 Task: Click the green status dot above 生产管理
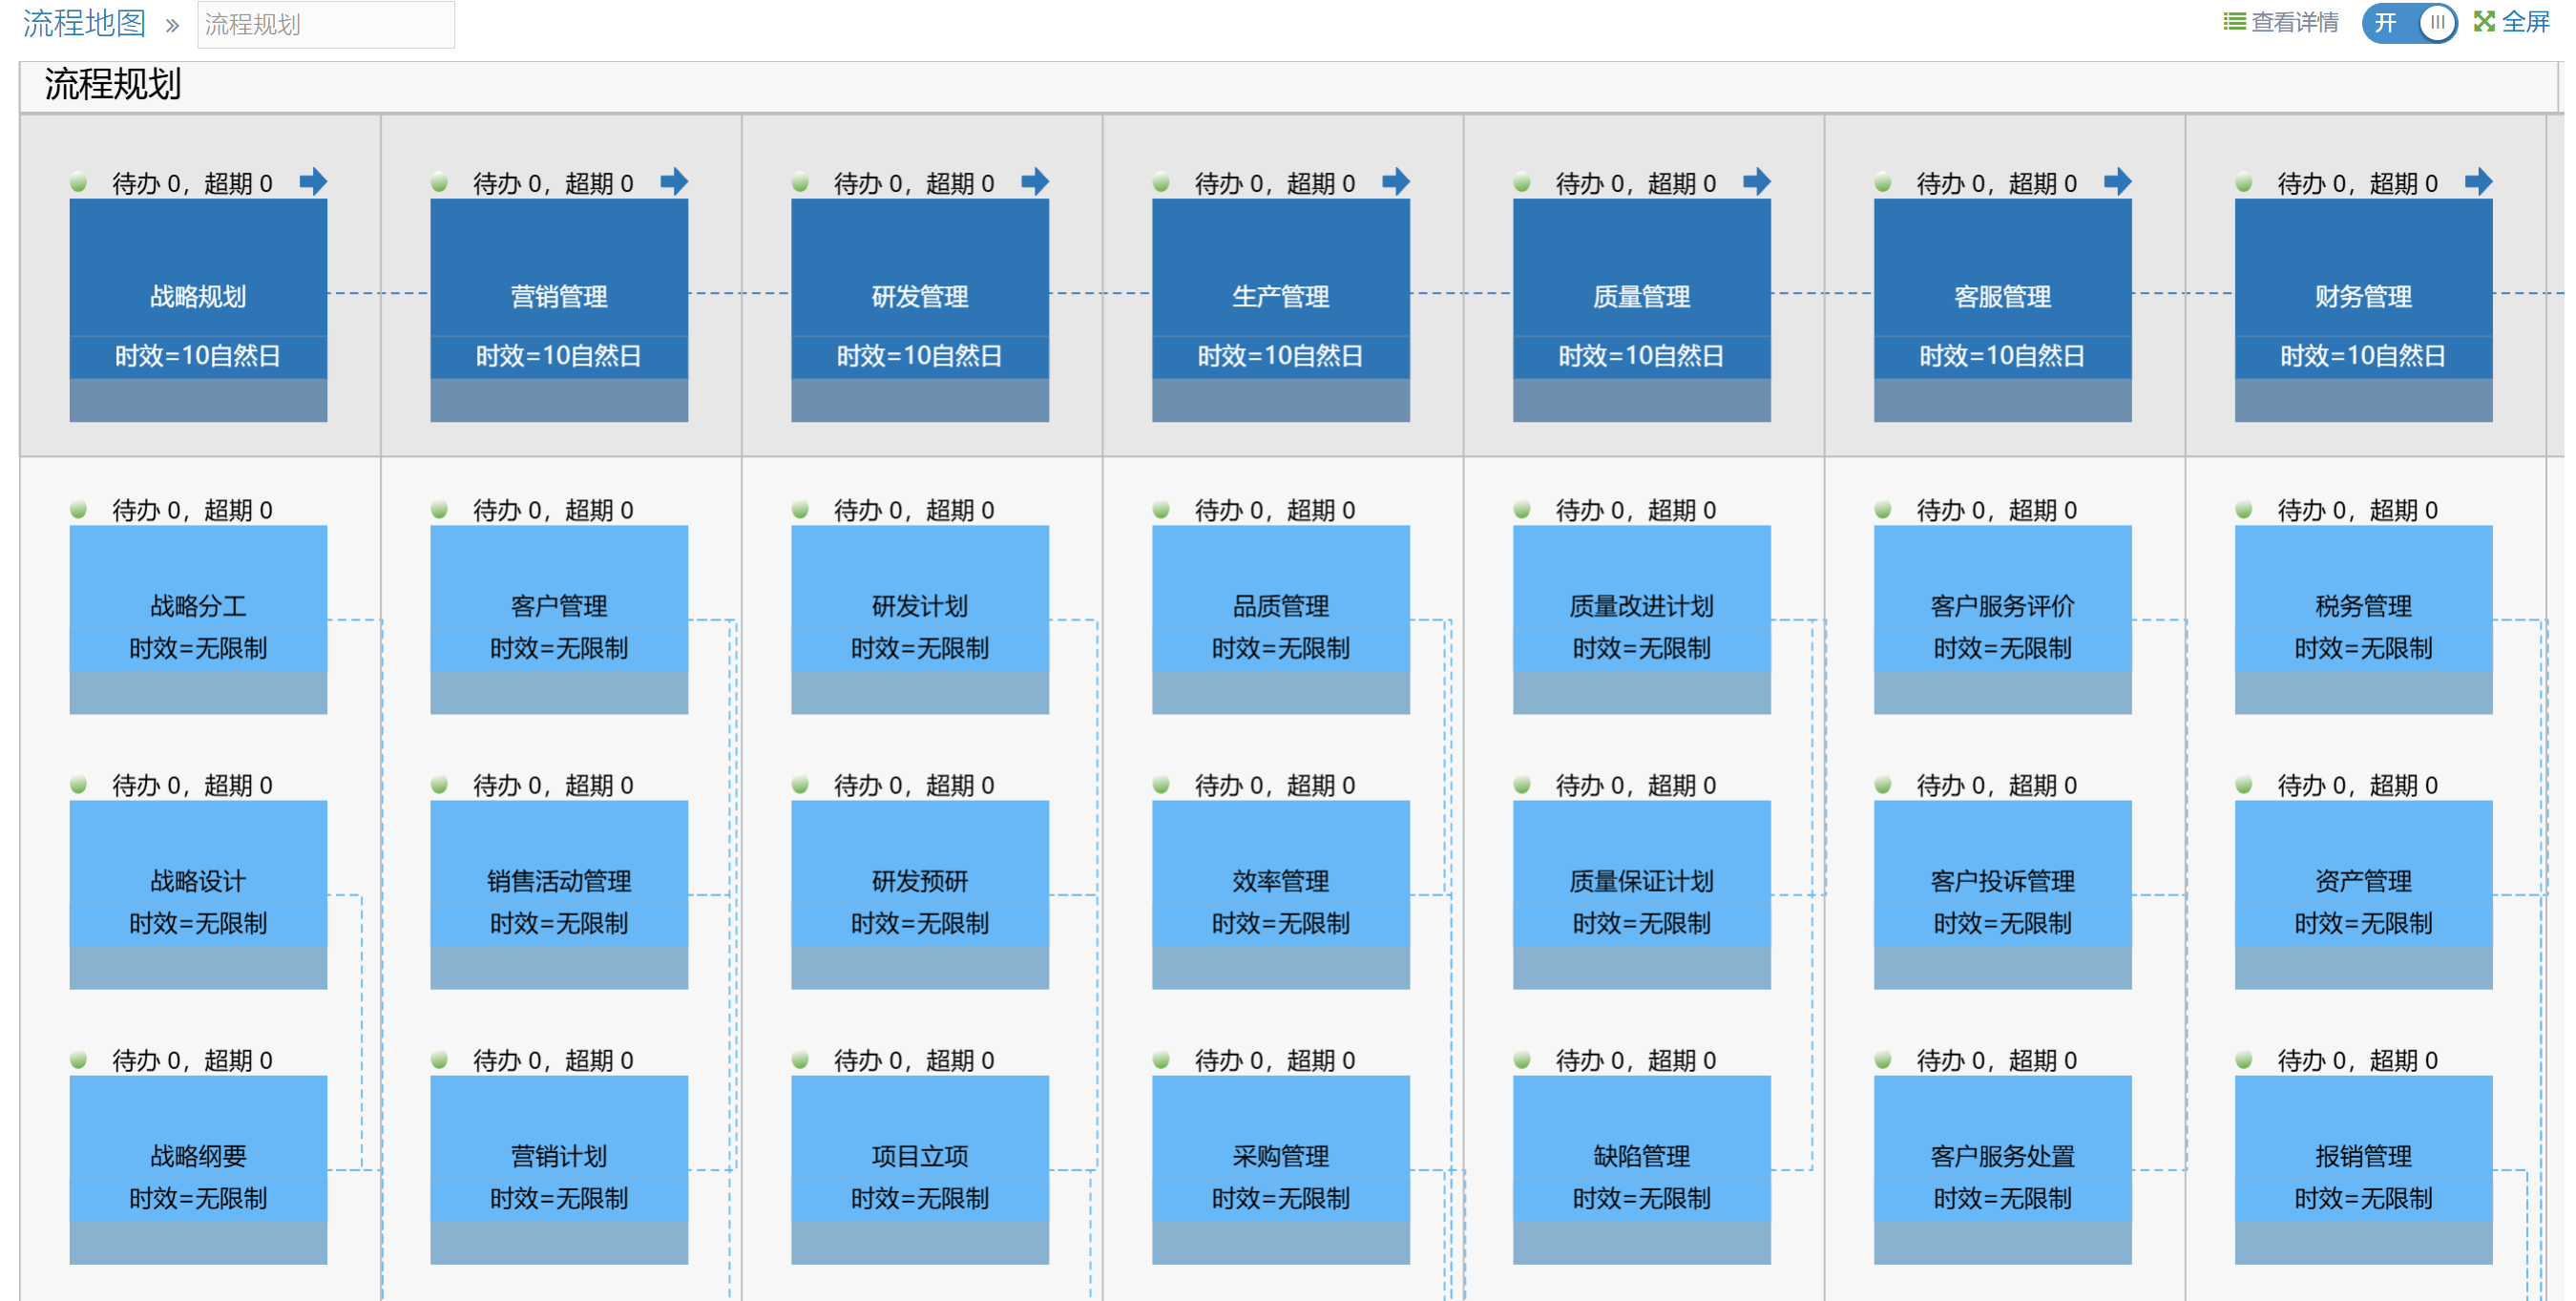point(1162,183)
